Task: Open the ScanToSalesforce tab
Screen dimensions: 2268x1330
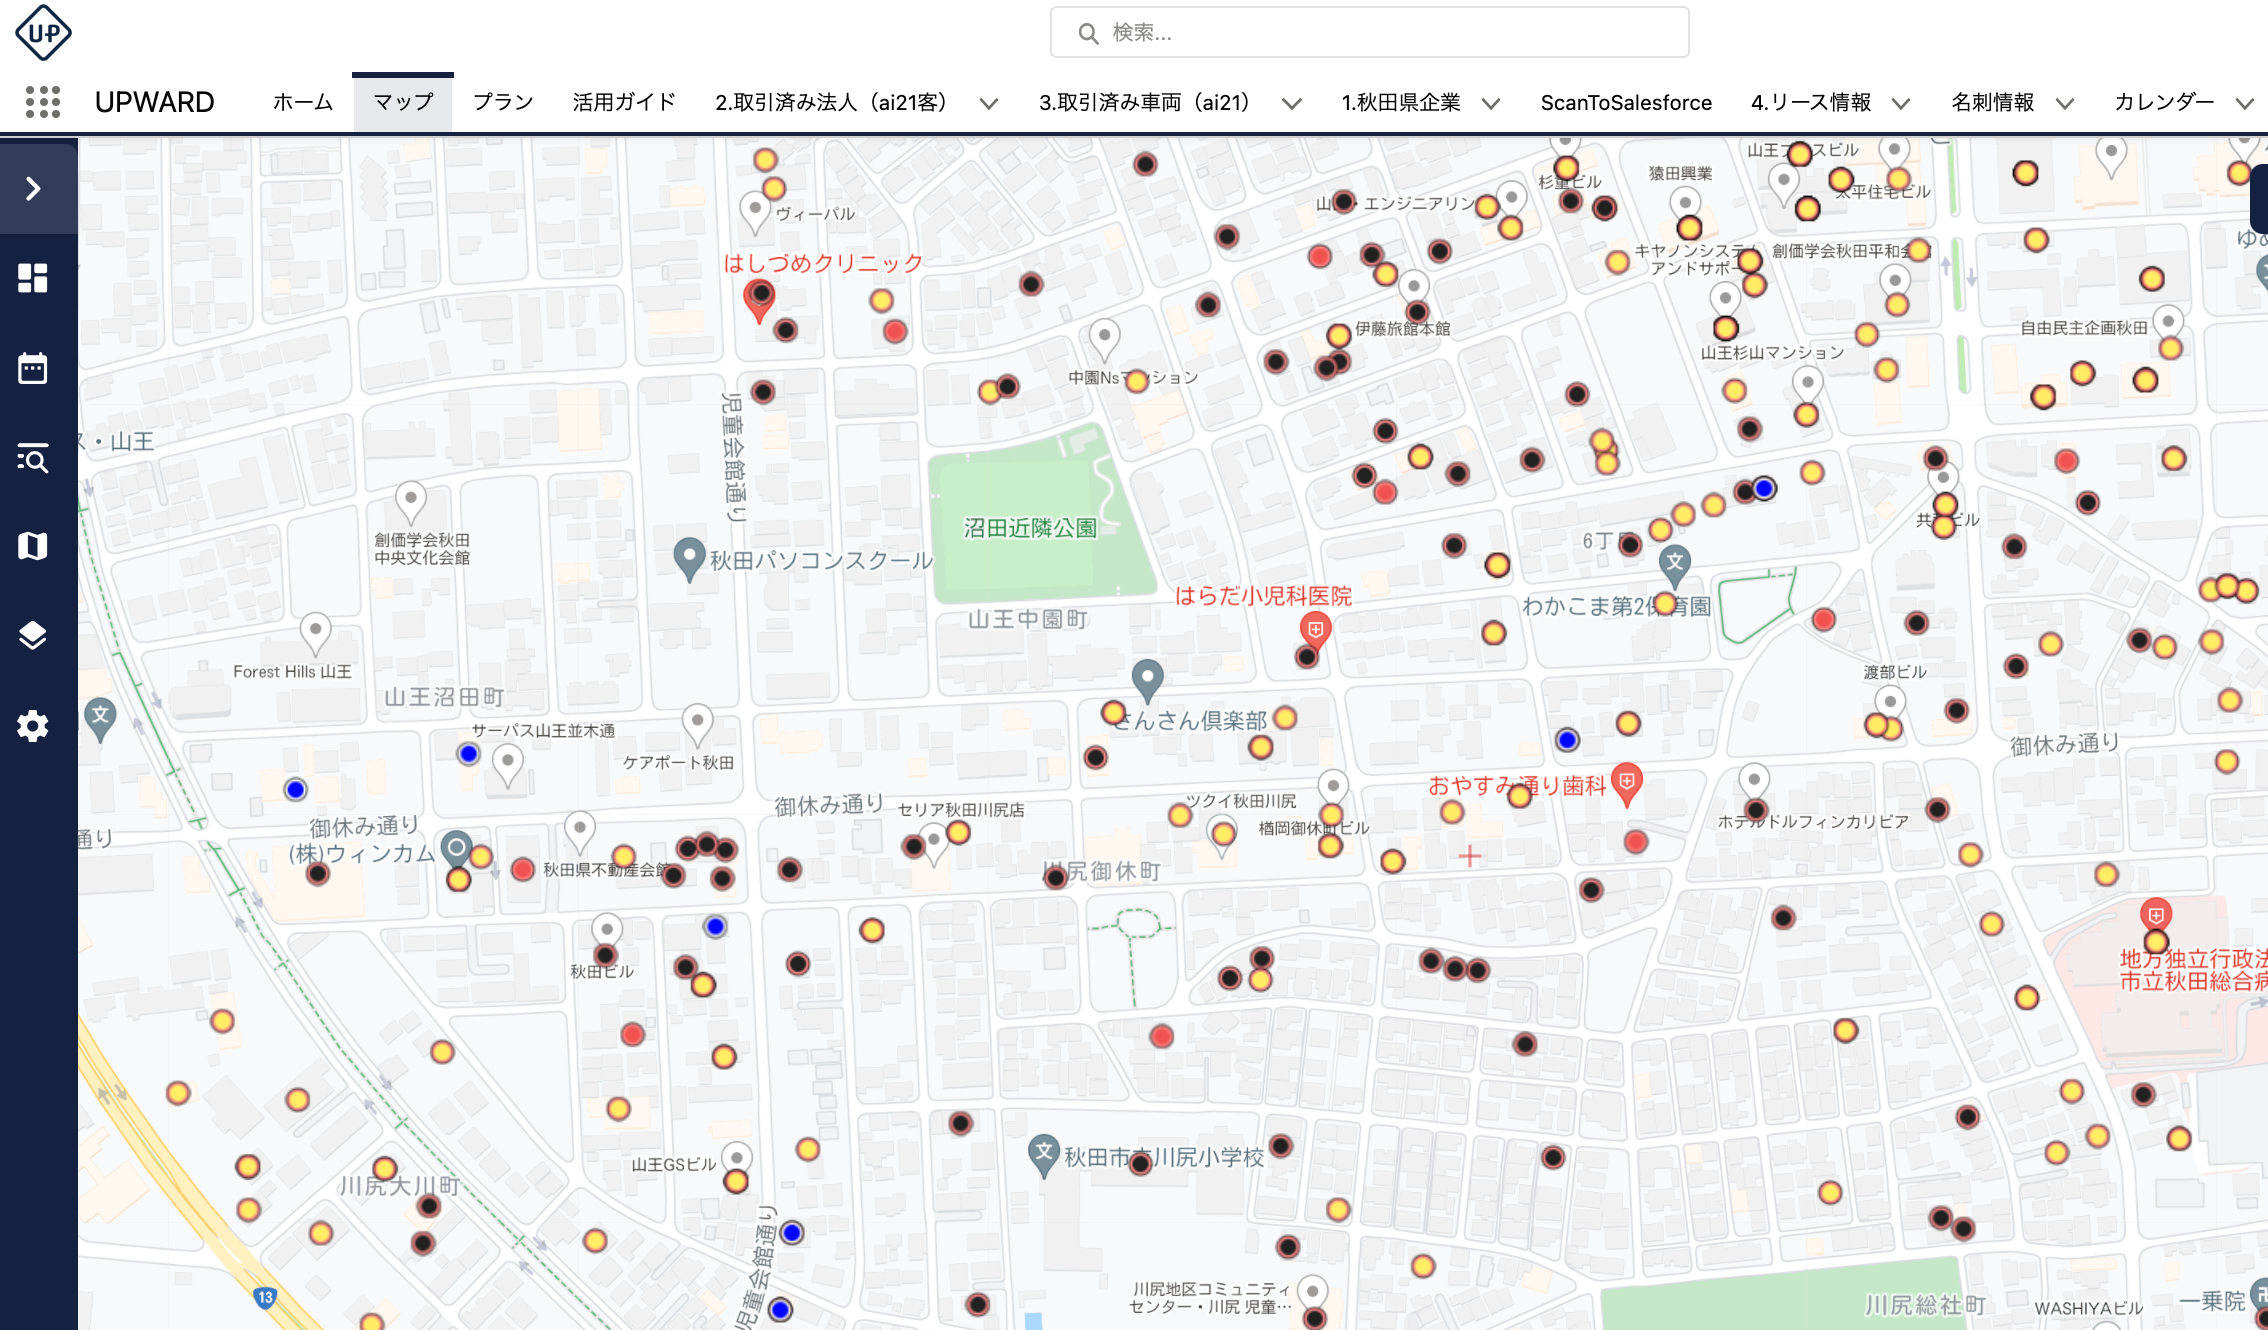Action: [1625, 102]
